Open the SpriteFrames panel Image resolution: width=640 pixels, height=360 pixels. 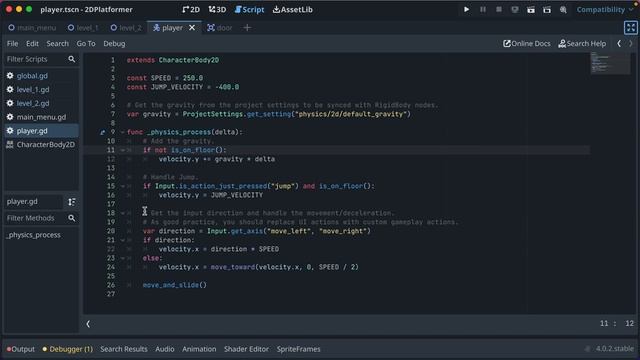[x=298, y=349]
